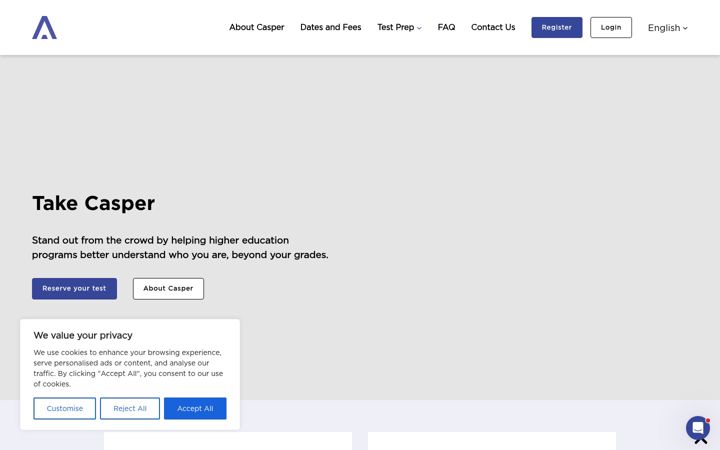Viewport: 720px width, 450px height.
Task: Click the 'Stand out from the crowd' paragraph
Action: click(180, 248)
